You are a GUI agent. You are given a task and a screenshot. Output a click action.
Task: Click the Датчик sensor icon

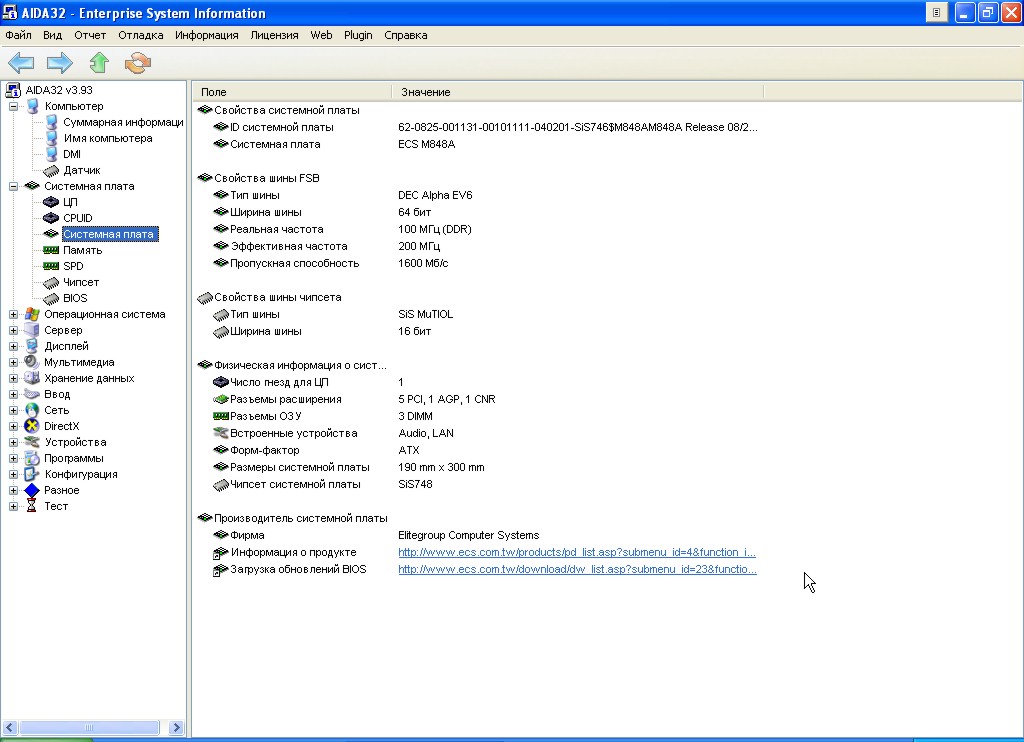[51, 170]
